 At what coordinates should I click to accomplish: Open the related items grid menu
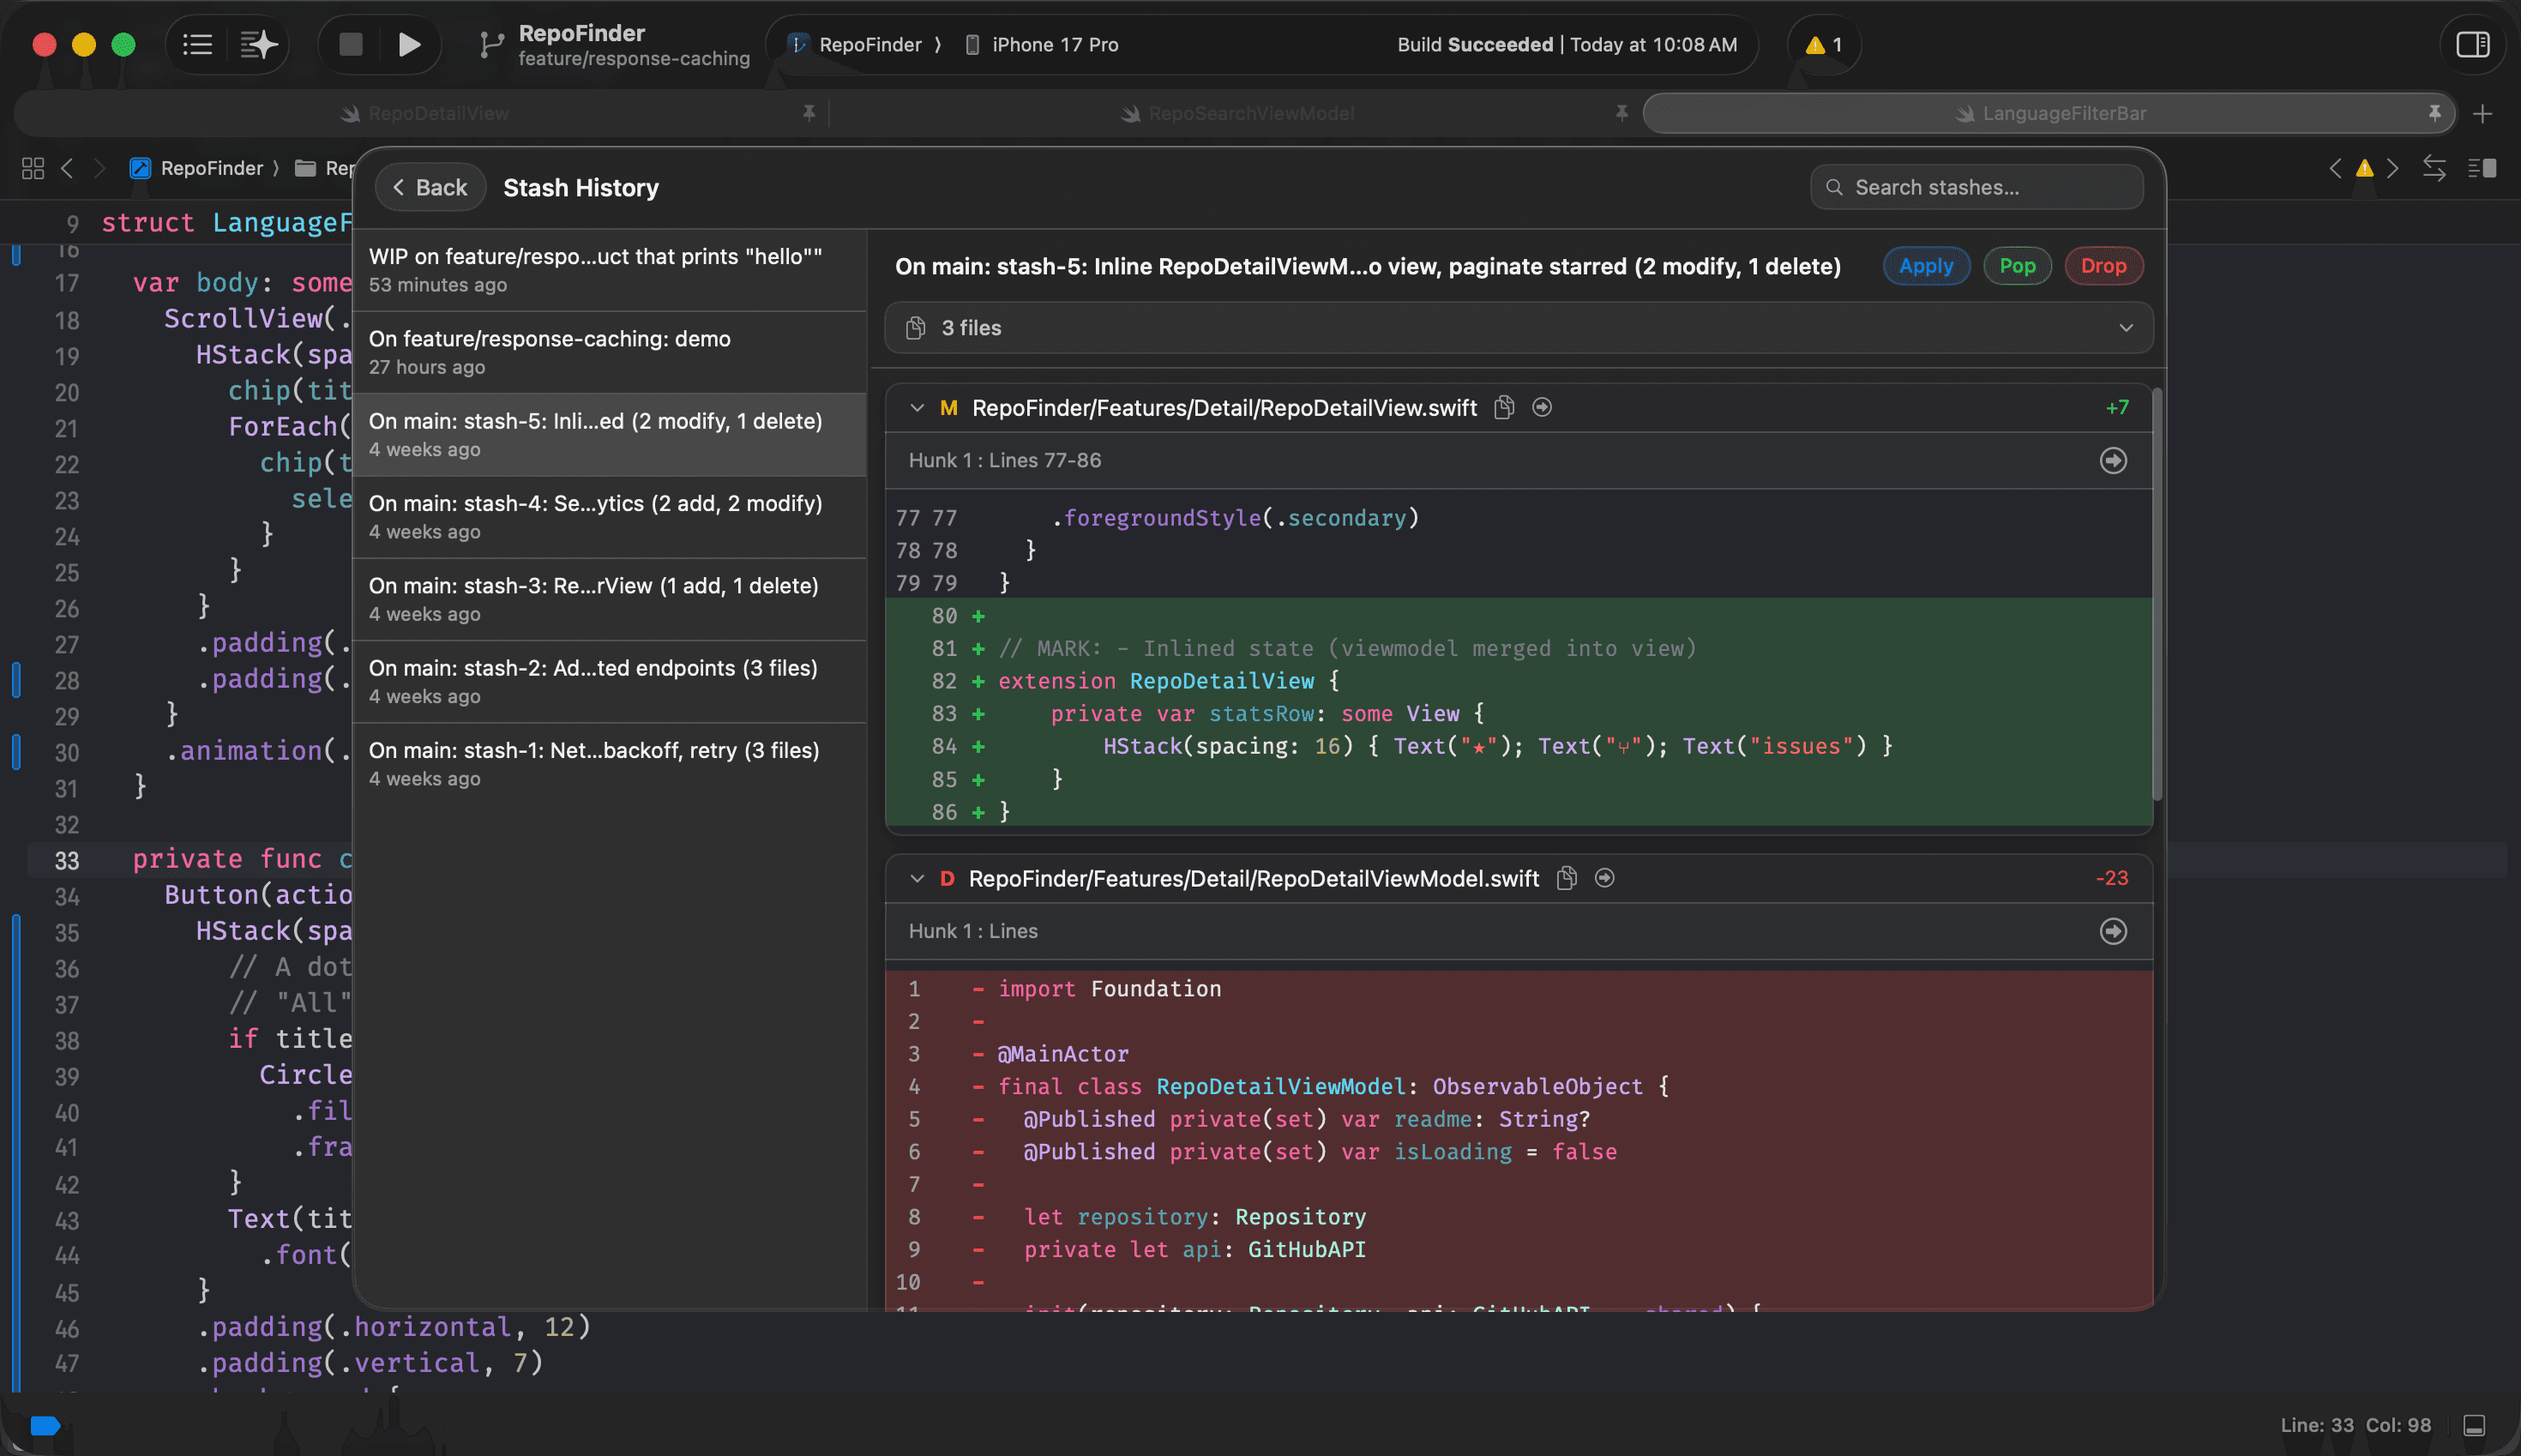[x=33, y=168]
